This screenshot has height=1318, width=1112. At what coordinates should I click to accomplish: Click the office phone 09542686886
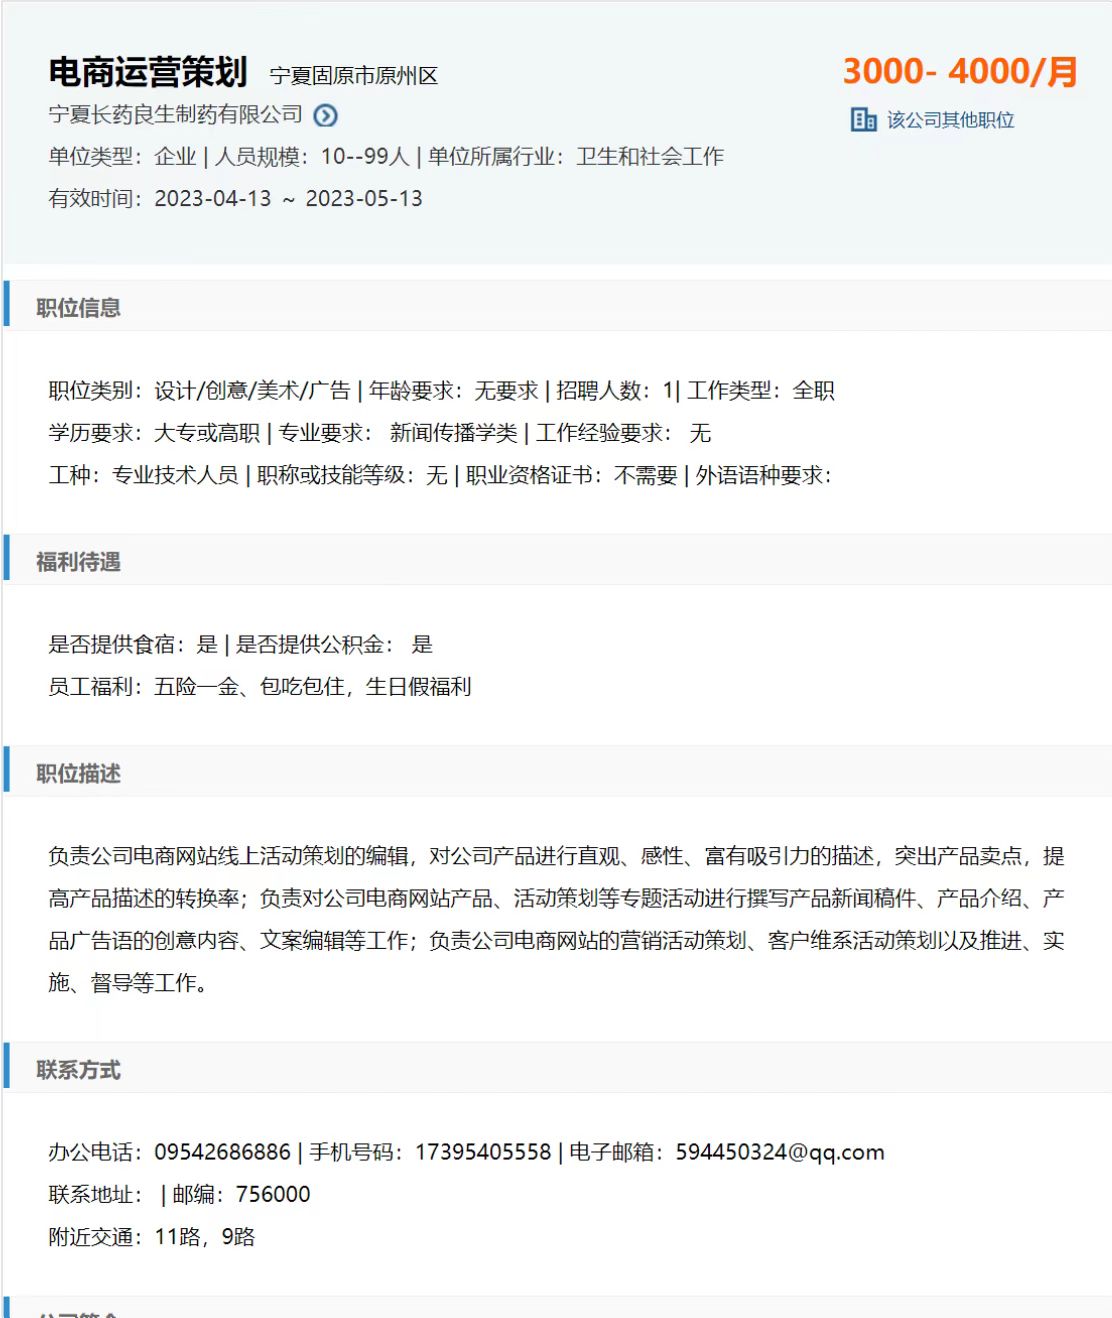point(222,1152)
